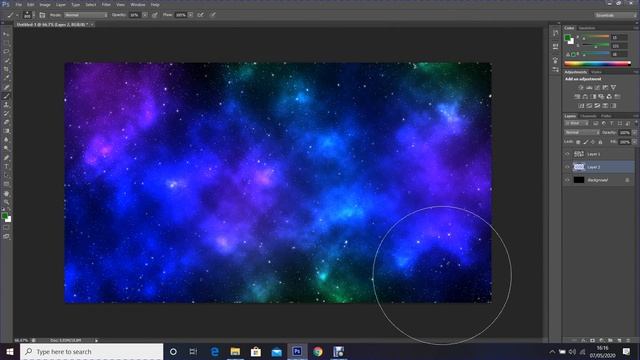Enable airbrush-style build-up in options bar
Viewport: 640px width, 360px height.
click(x=200, y=15)
